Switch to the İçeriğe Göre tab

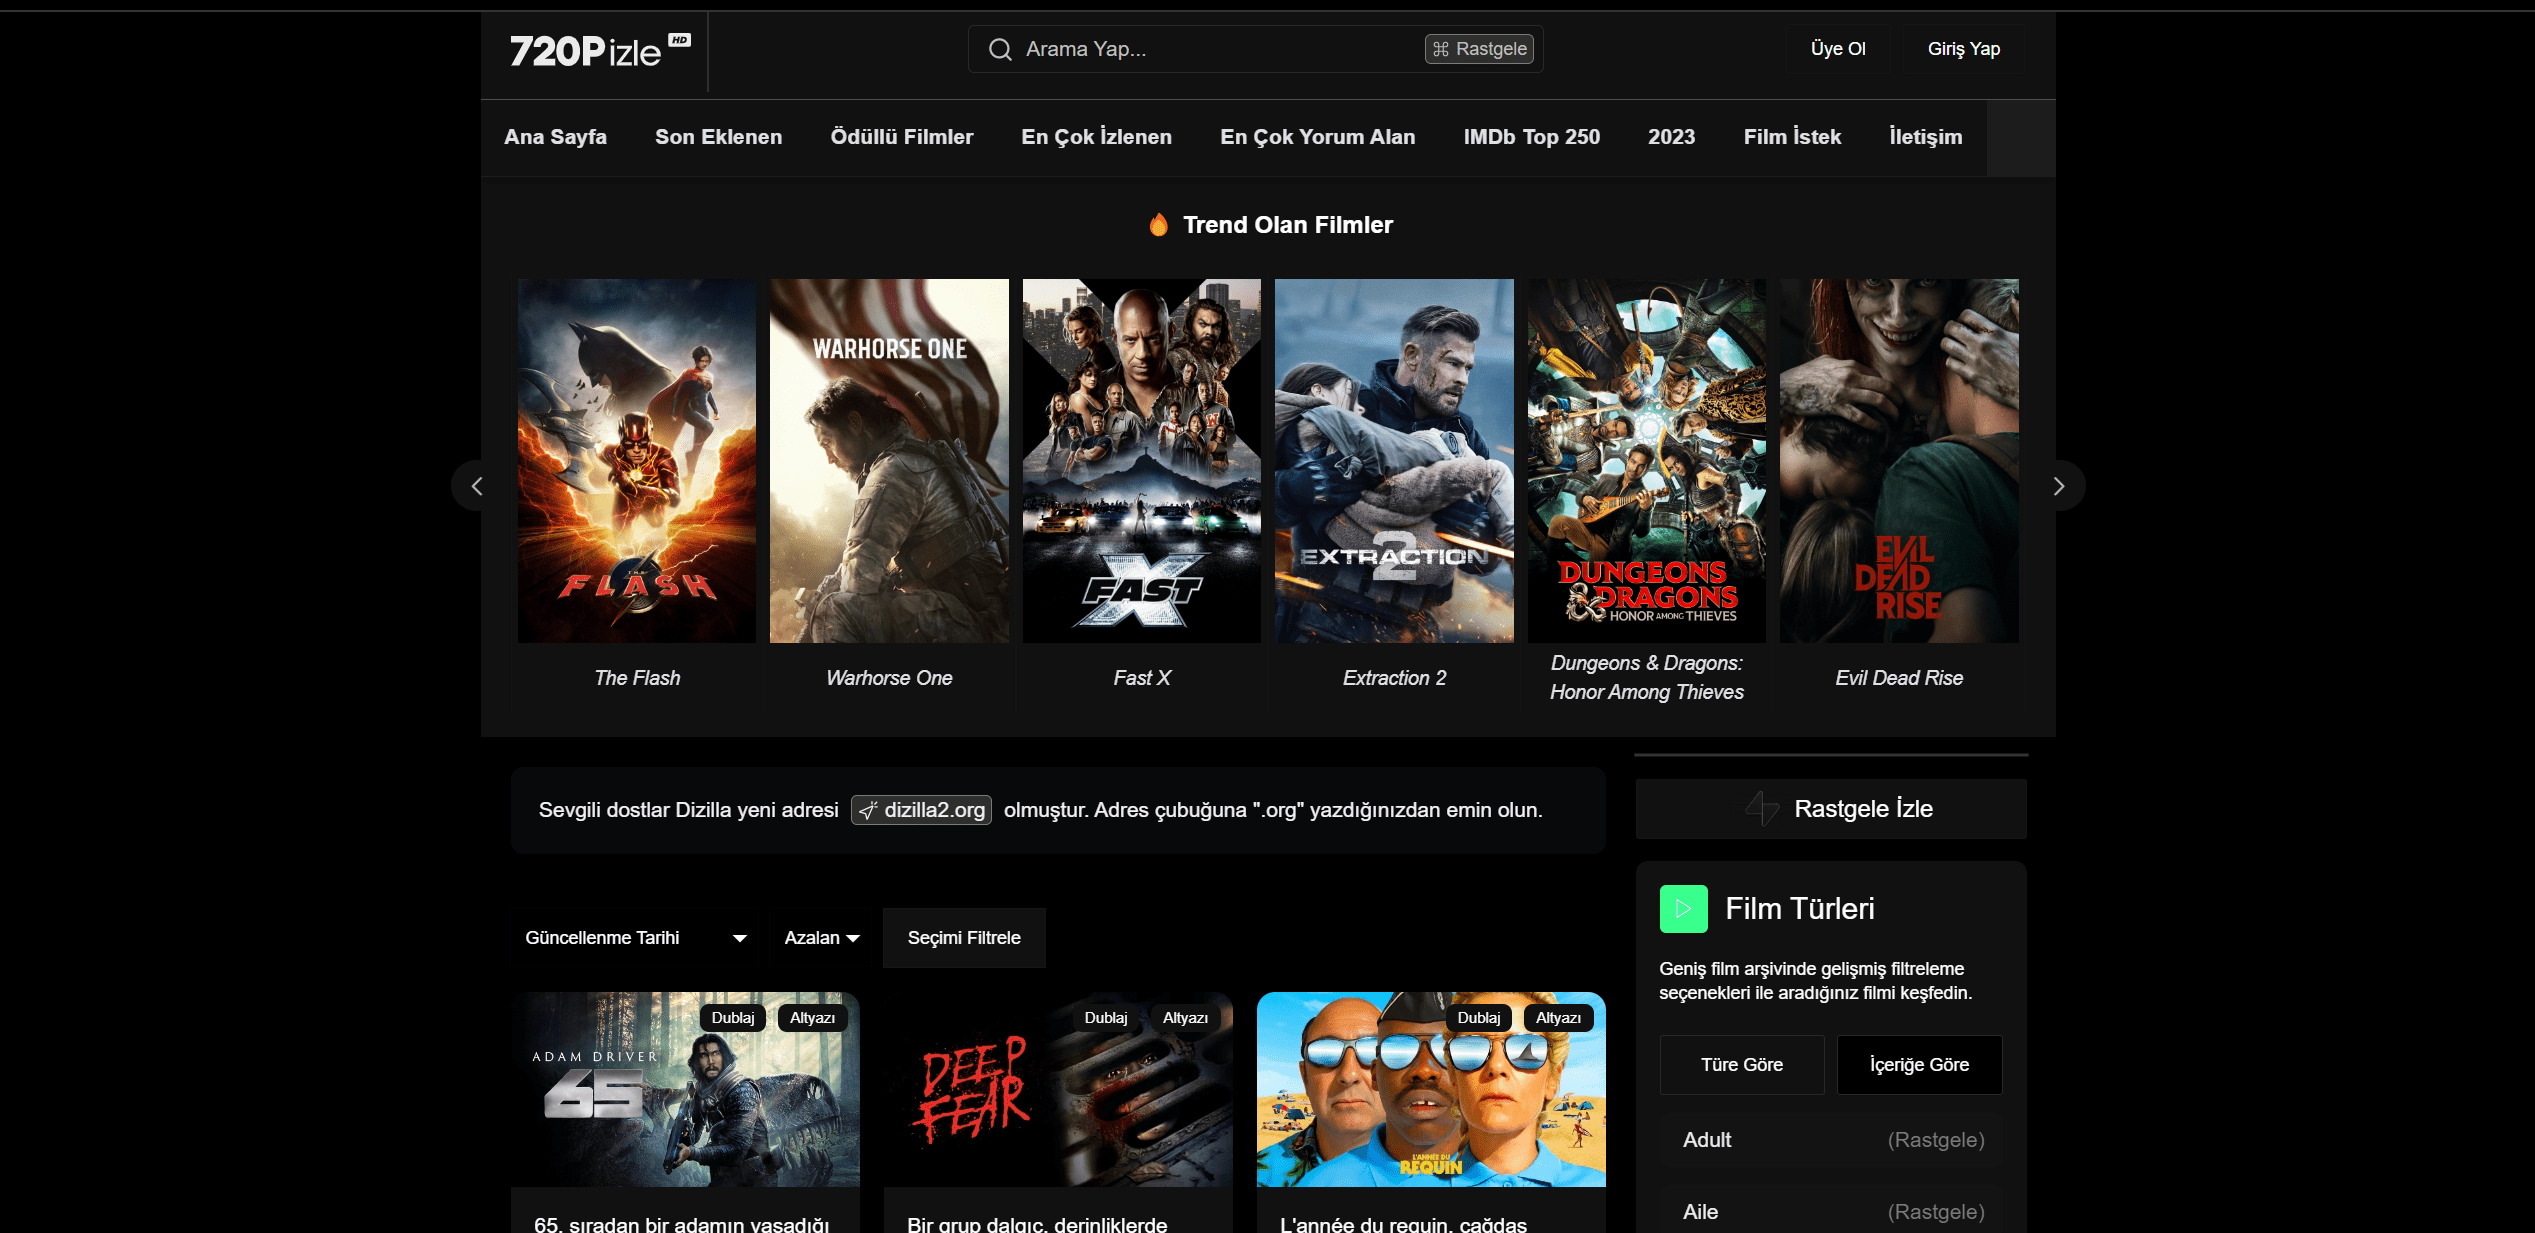(x=1920, y=1065)
